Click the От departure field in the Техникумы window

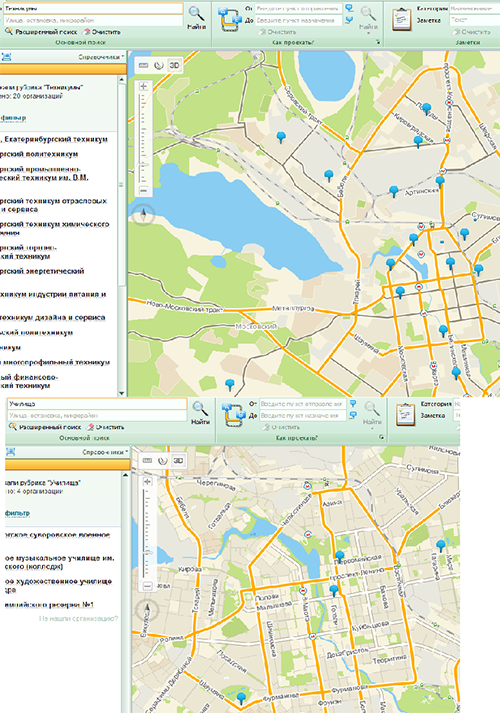[x=298, y=8]
